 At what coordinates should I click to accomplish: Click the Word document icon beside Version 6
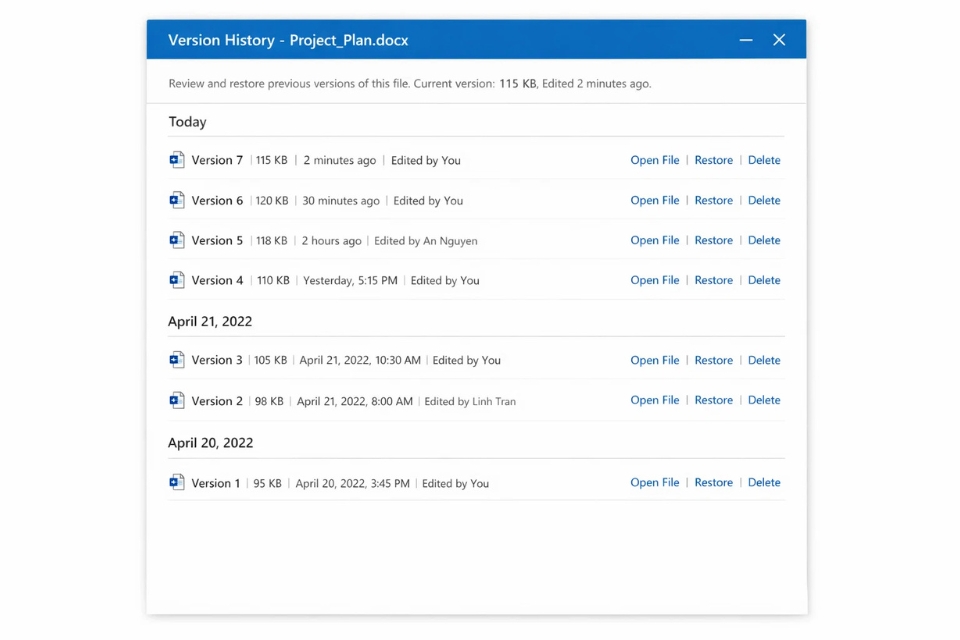pyautogui.click(x=176, y=199)
